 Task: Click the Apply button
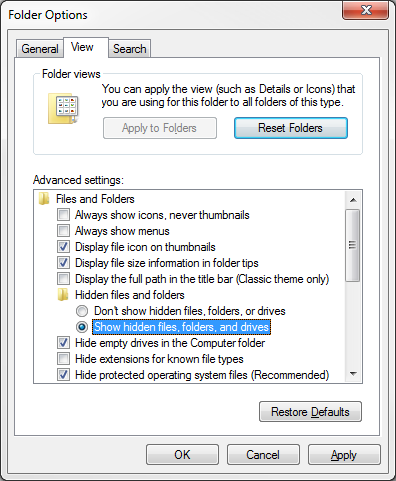[x=344, y=455]
